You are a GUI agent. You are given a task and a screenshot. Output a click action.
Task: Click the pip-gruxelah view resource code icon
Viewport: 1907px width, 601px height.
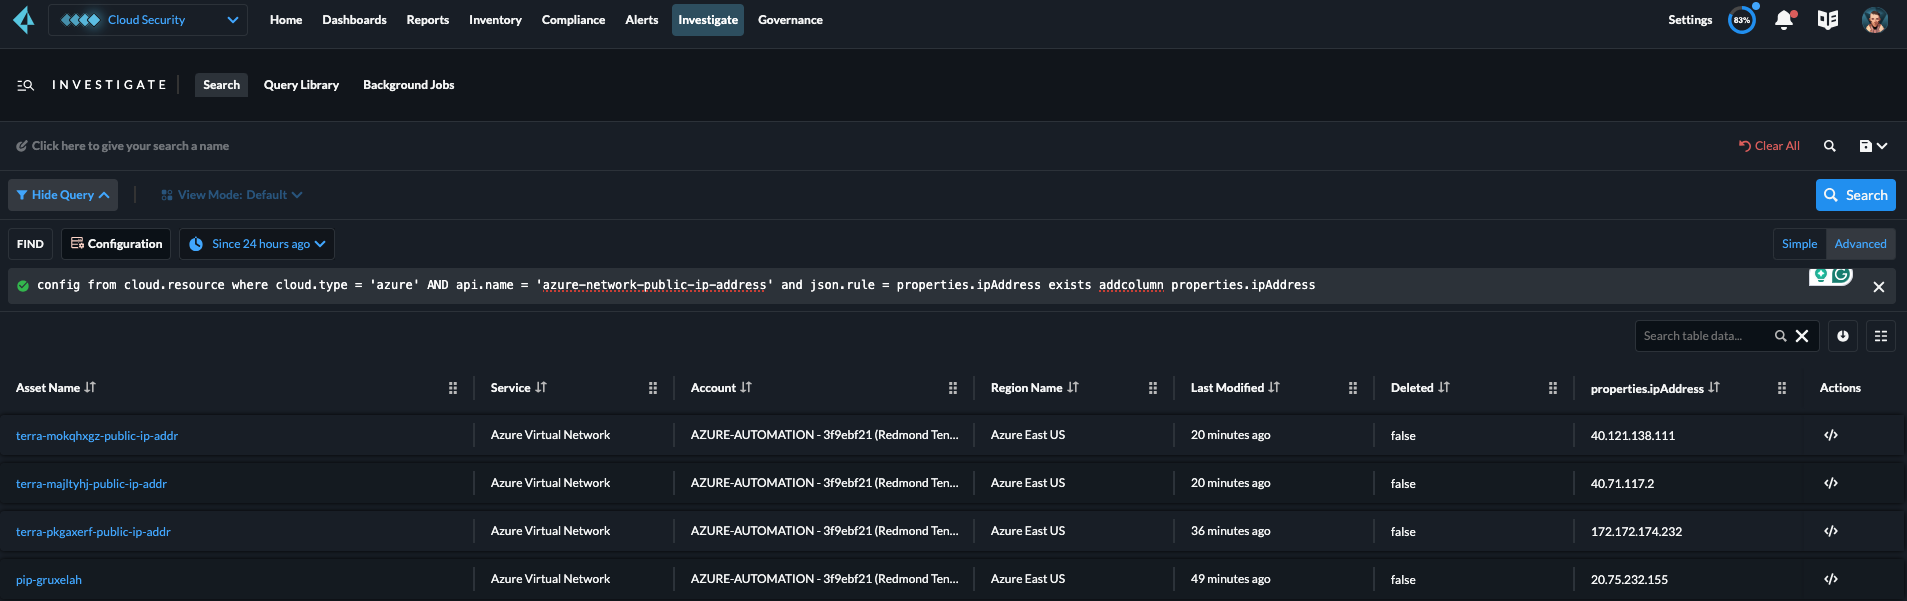[x=1831, y=579]
